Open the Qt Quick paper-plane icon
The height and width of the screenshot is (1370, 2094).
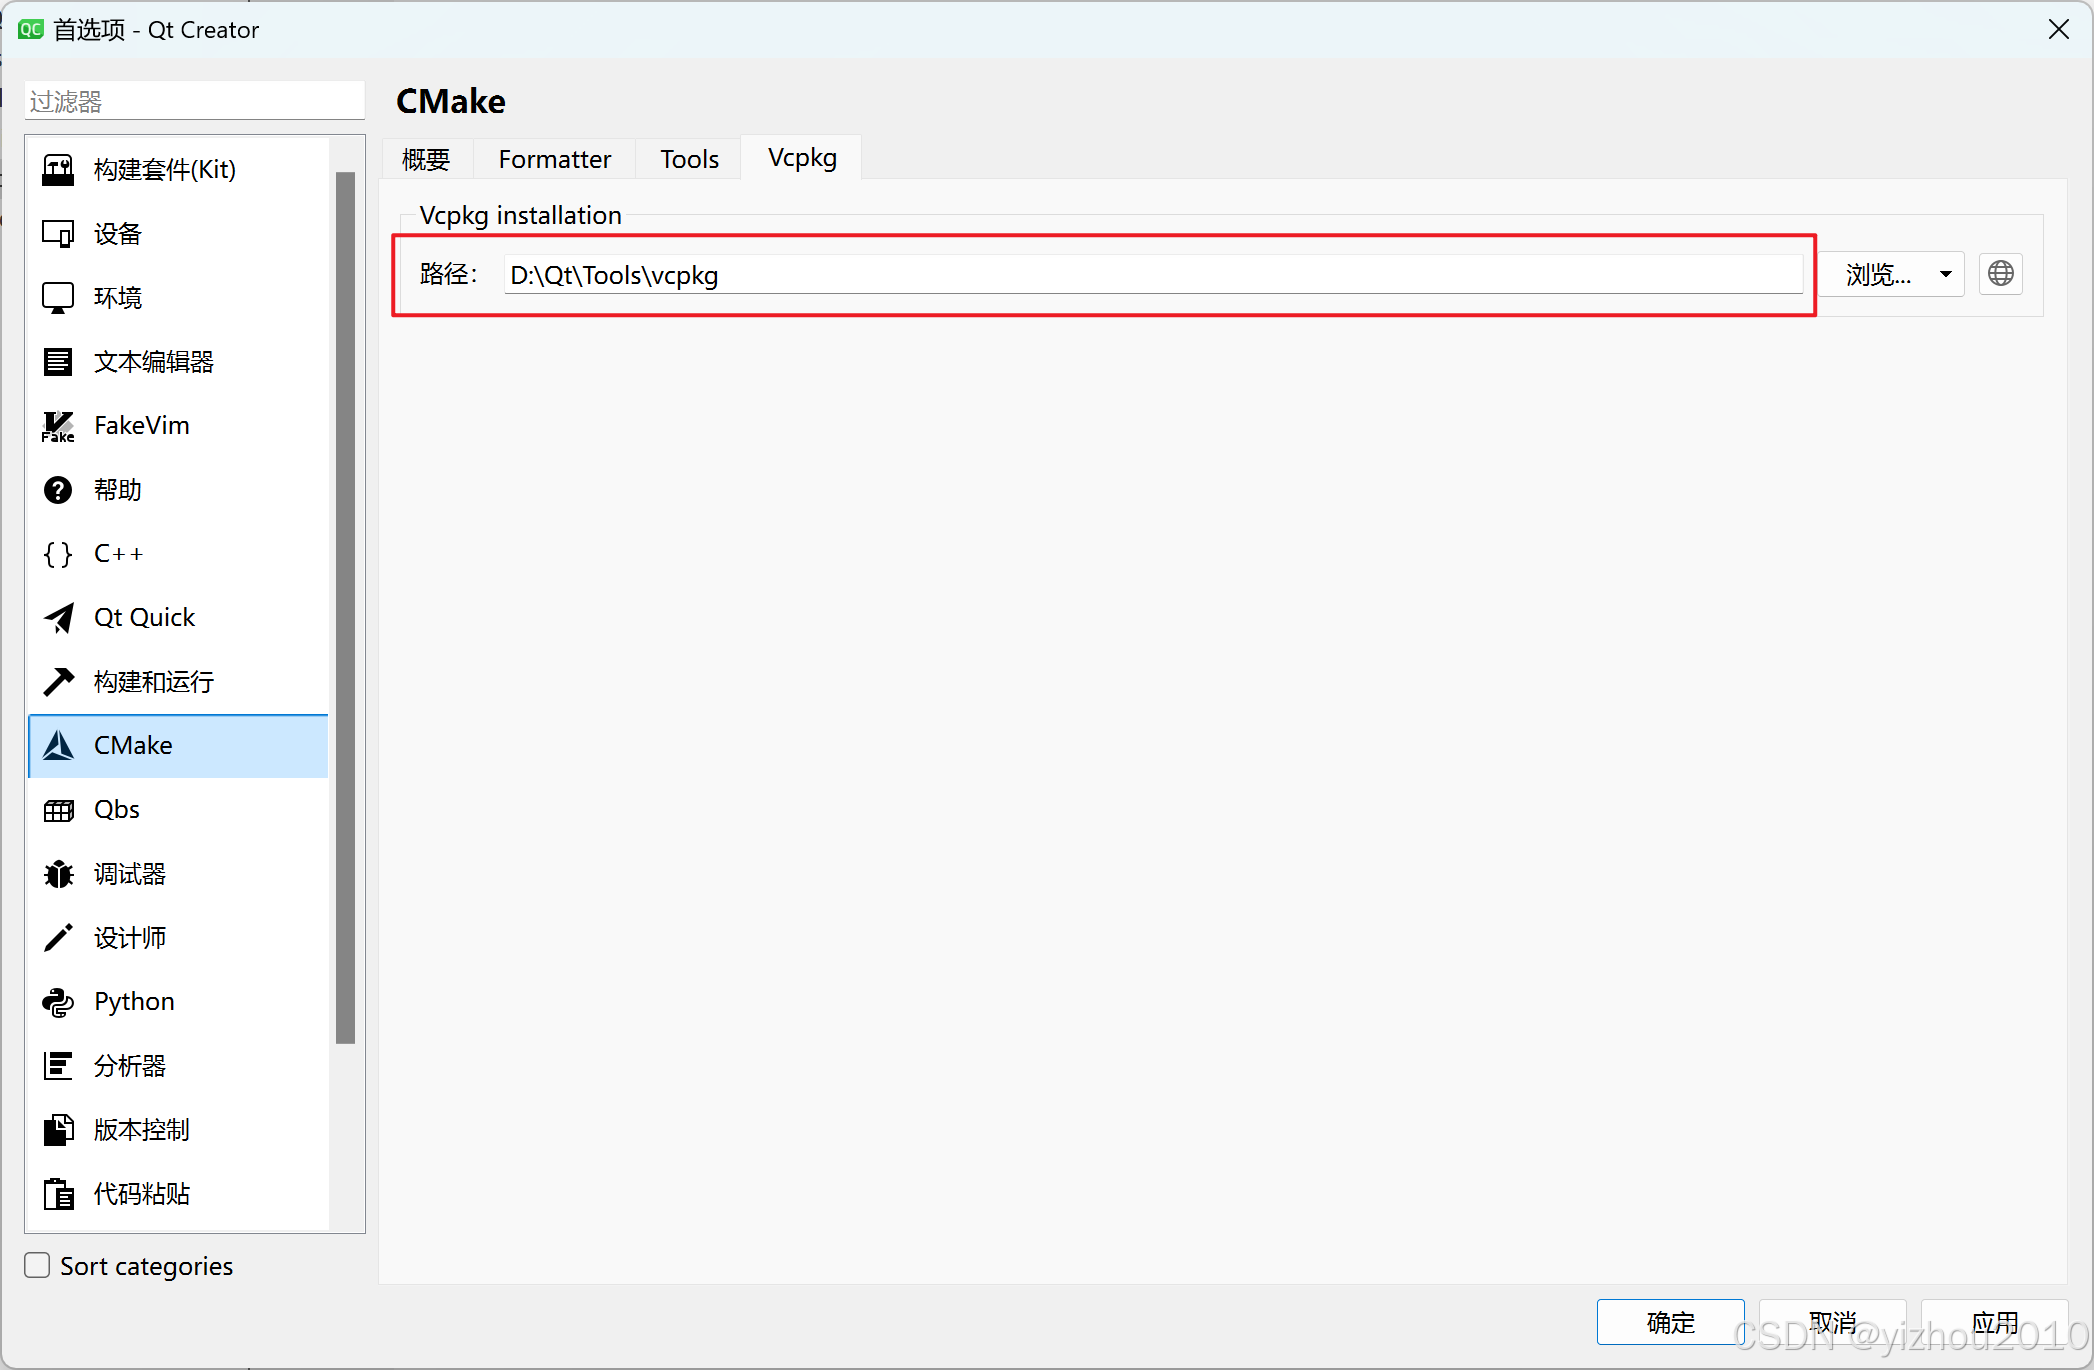[x=58, y=618]
